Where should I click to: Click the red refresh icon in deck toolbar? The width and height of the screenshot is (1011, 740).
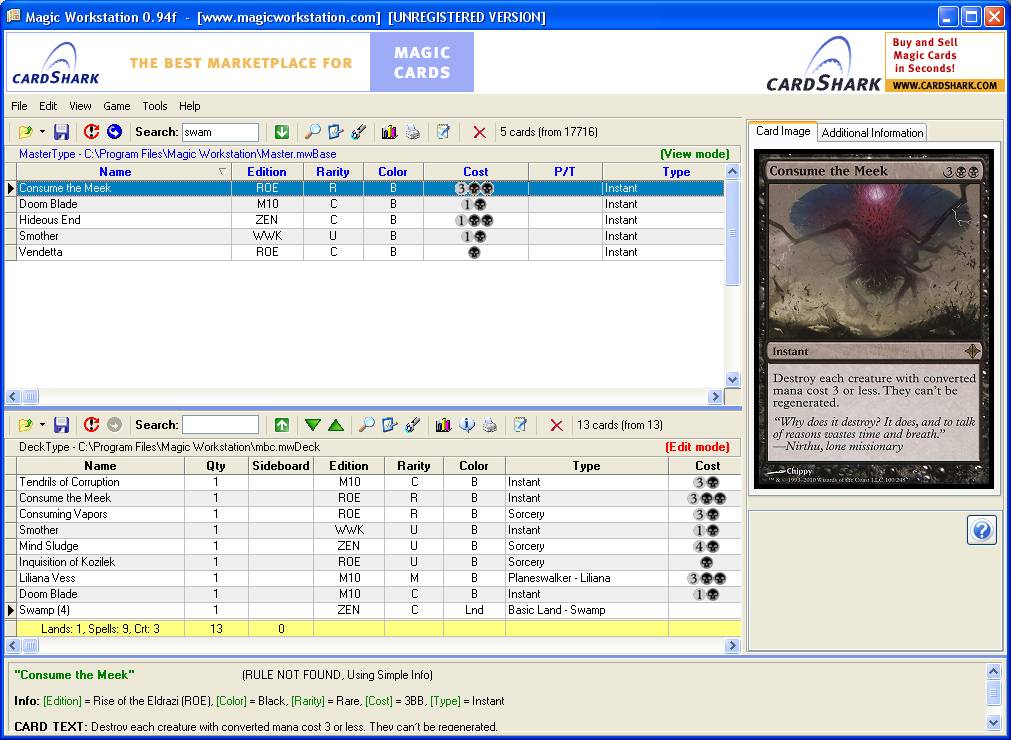coord(91,425)
